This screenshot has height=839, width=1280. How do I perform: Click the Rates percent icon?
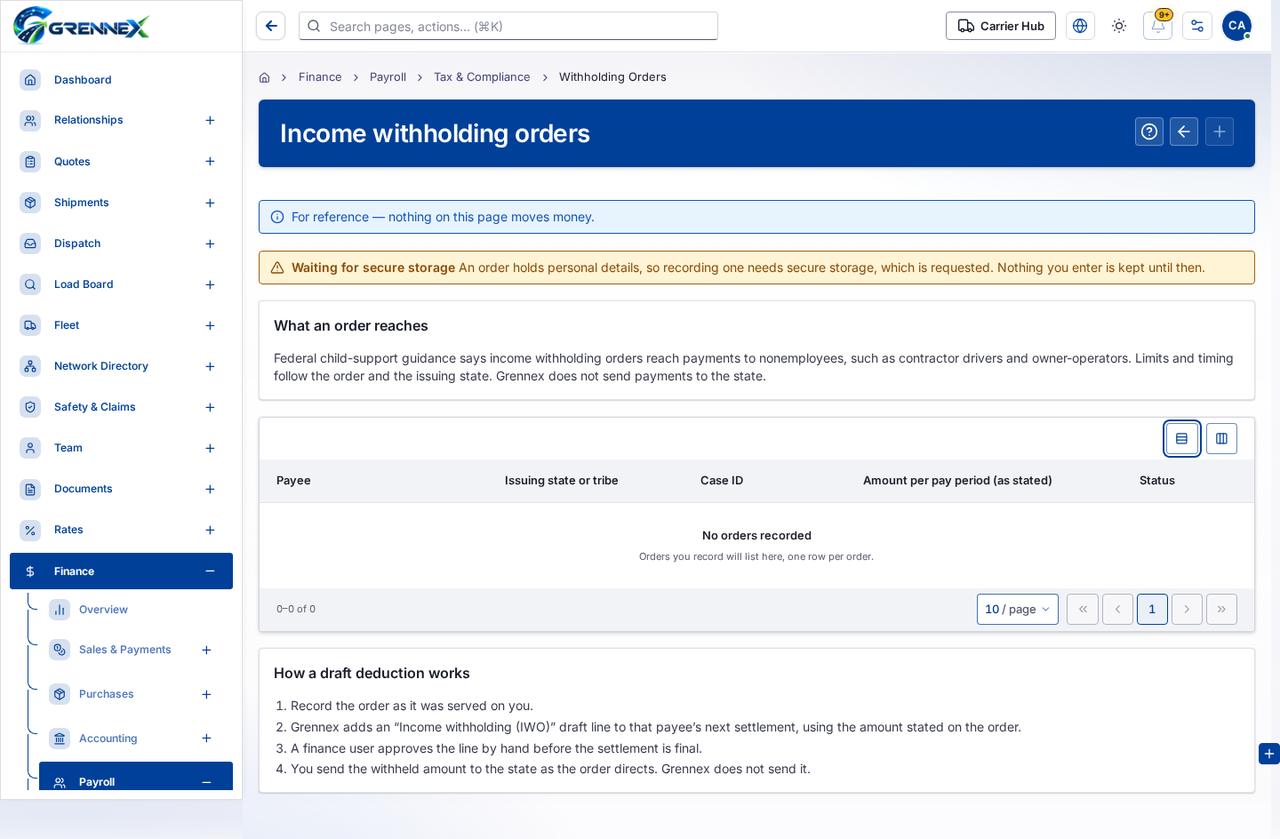[31, 530]
